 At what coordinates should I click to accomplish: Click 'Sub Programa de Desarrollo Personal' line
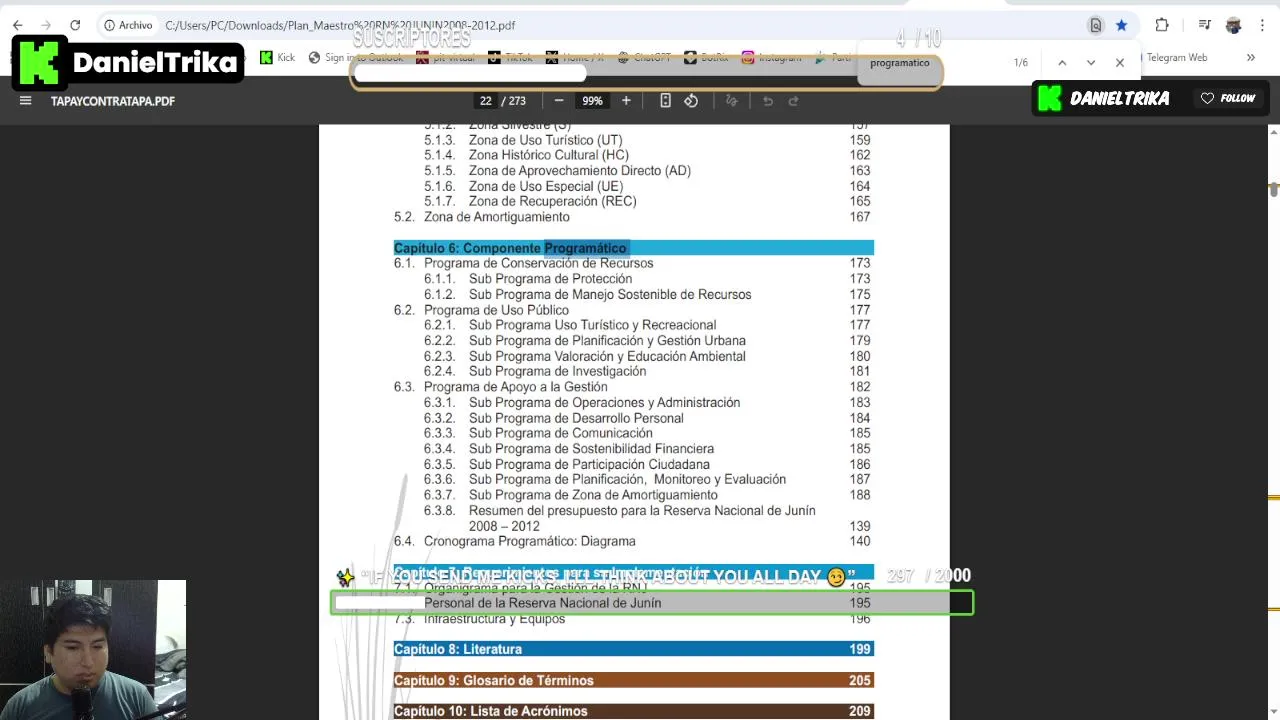[576, 418]
